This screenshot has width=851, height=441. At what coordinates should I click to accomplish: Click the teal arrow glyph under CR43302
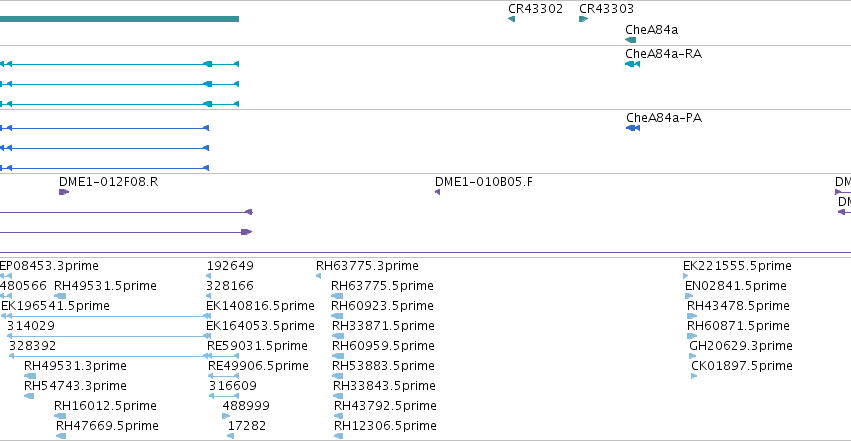(511, 19)
